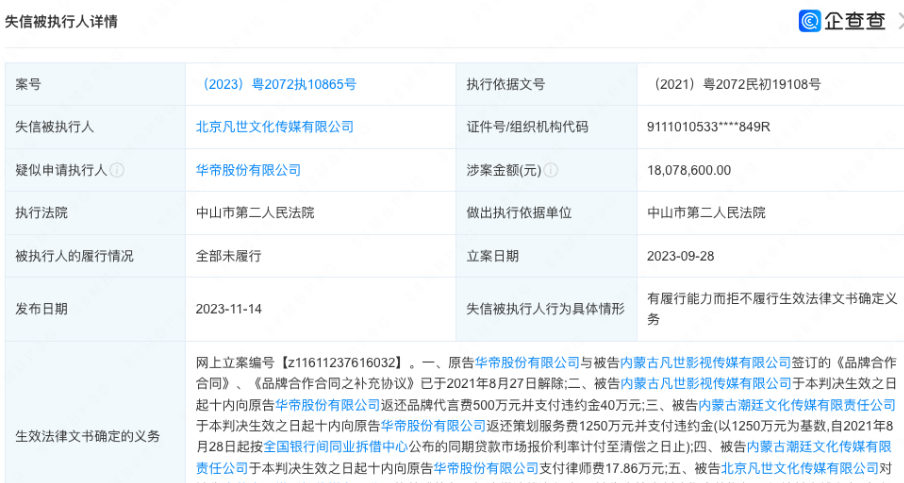Open 北京凡世文化传媒有限公司 link in 失信被执行人 row
This screenshot has height=483, width=904.
click(274, 127)
